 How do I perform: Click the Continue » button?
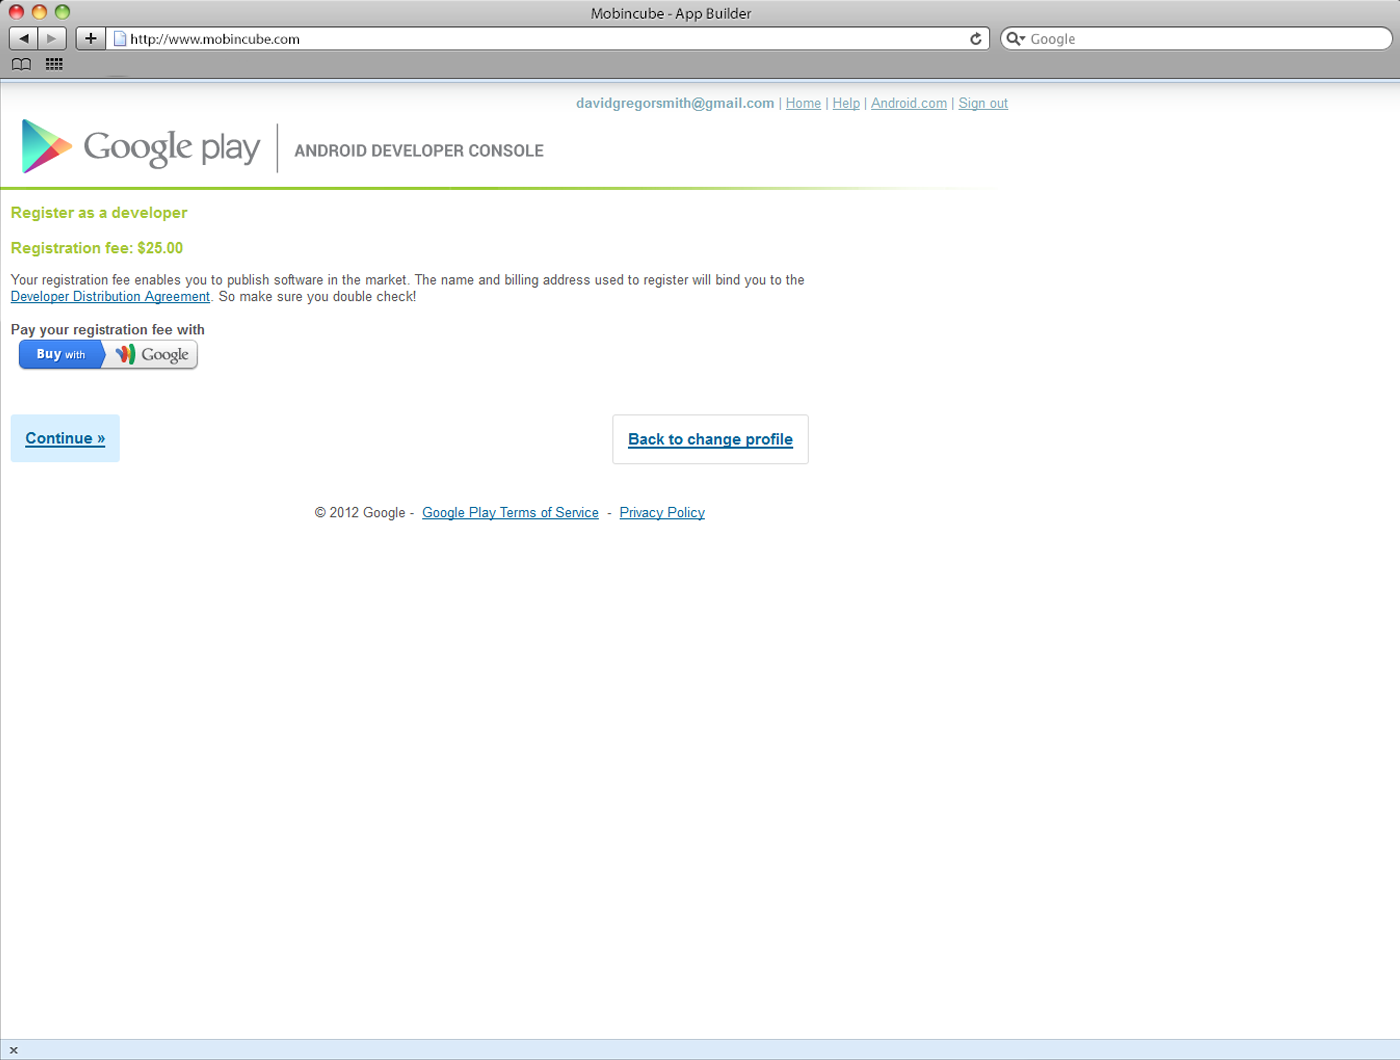(65, 438)
